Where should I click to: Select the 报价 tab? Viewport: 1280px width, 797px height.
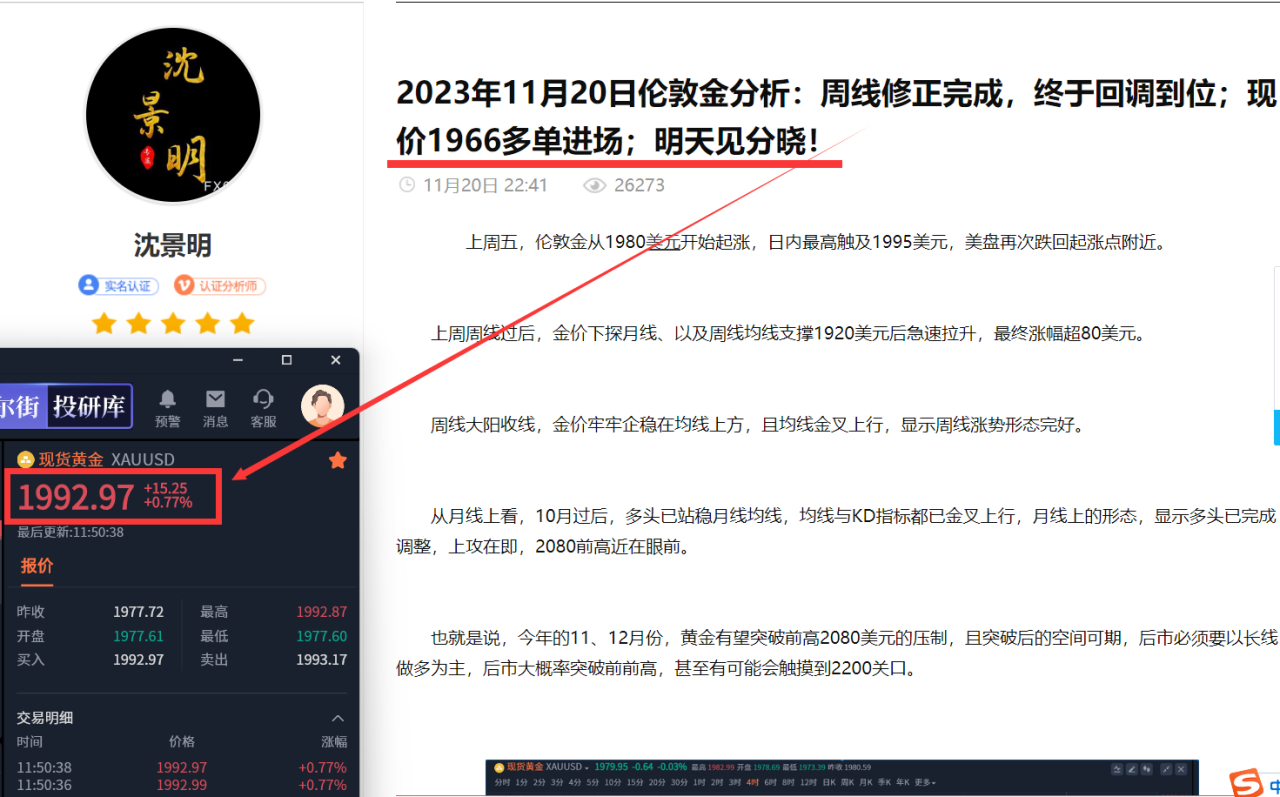37,566
